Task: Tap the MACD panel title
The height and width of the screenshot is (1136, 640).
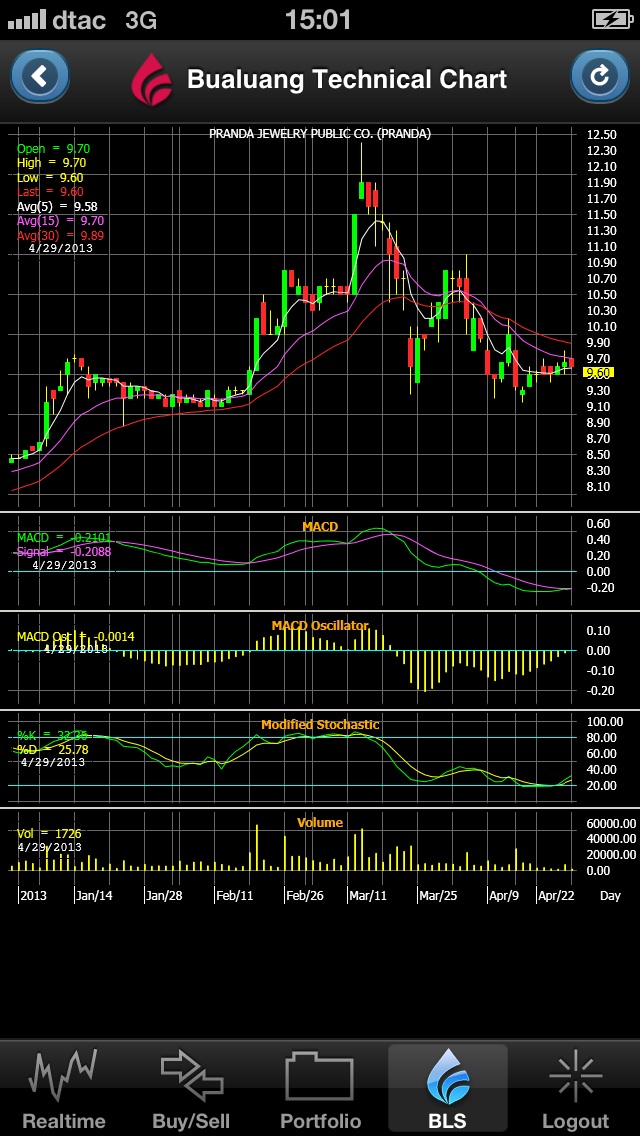Action: 320,527
